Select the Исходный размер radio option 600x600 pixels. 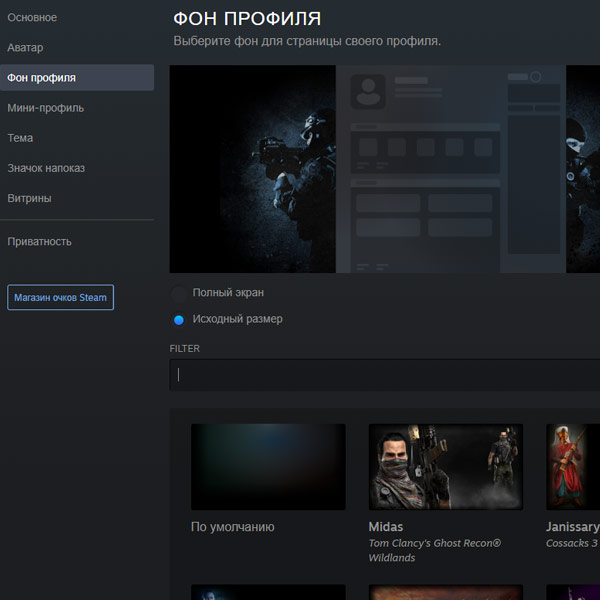(x=179, y=320)
